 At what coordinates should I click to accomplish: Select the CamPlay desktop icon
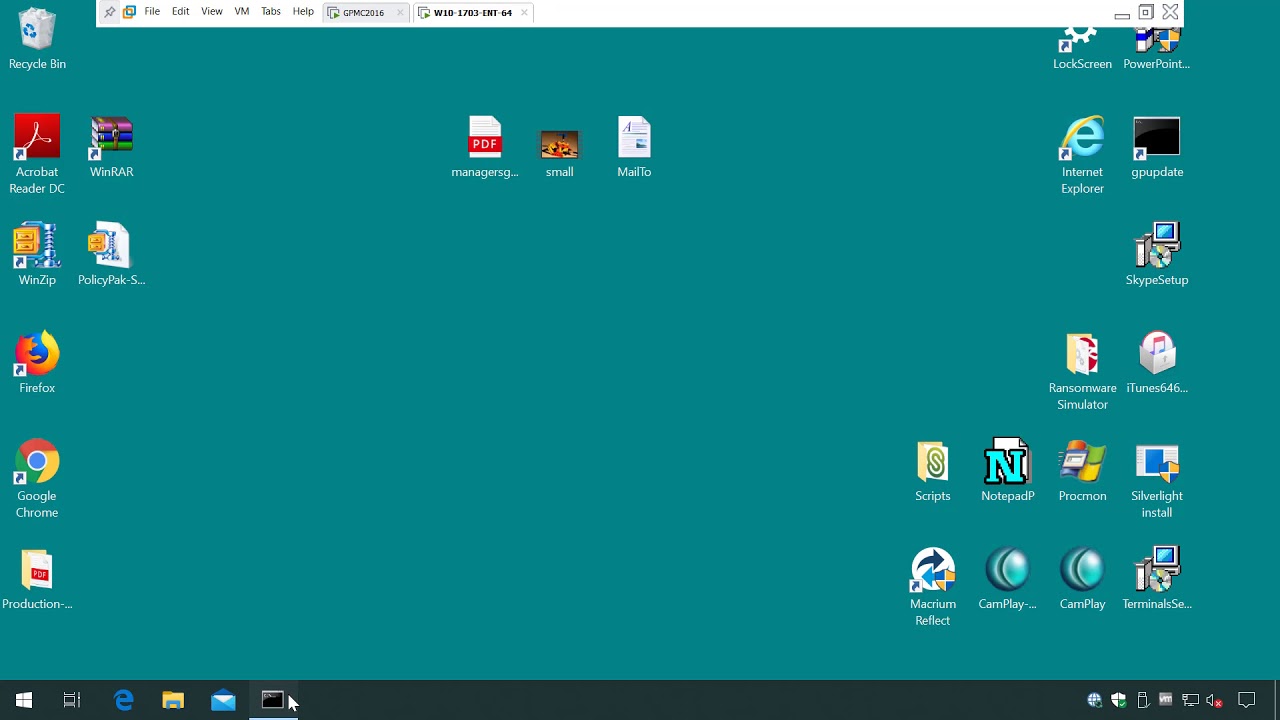1082,579
